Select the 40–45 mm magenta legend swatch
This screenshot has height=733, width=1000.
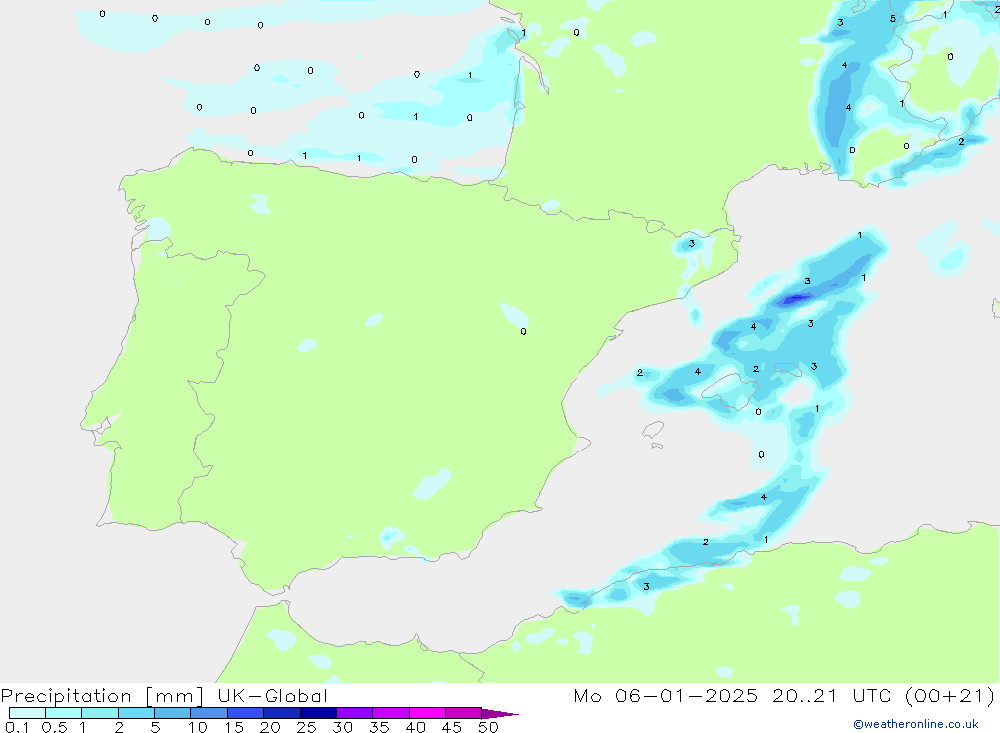(x=427, y=713)
